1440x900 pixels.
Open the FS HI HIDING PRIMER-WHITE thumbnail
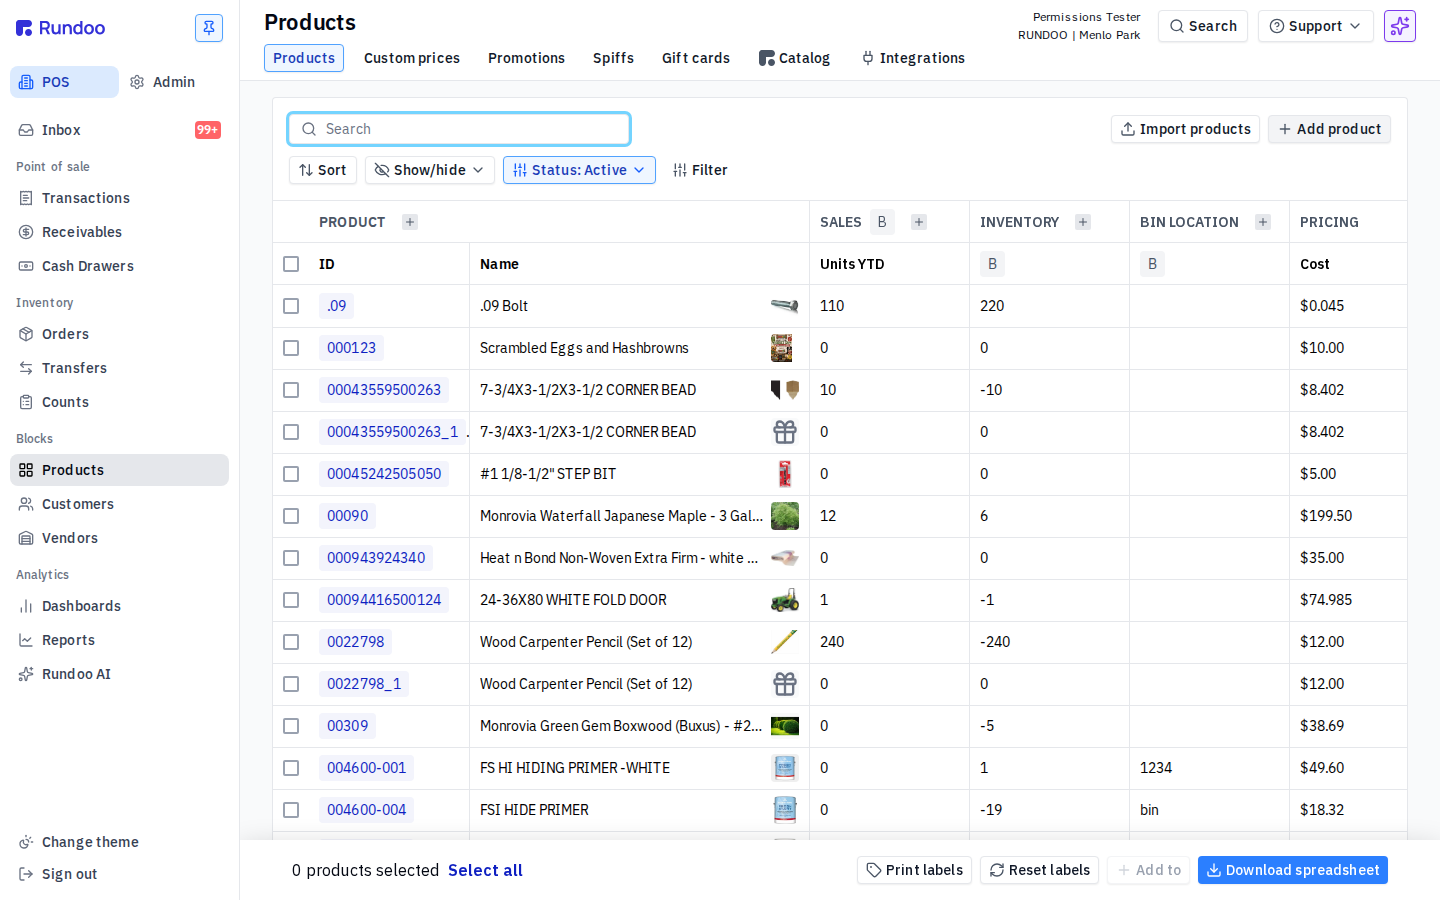pos(785,768)
